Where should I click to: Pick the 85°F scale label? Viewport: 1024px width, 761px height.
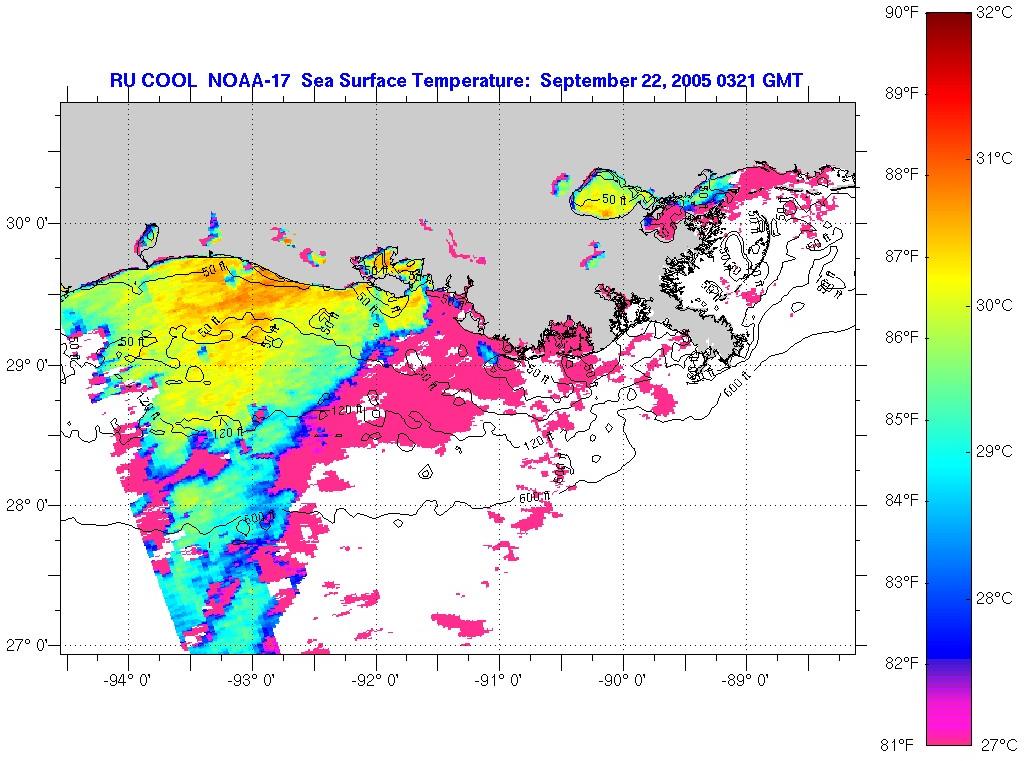902,419
